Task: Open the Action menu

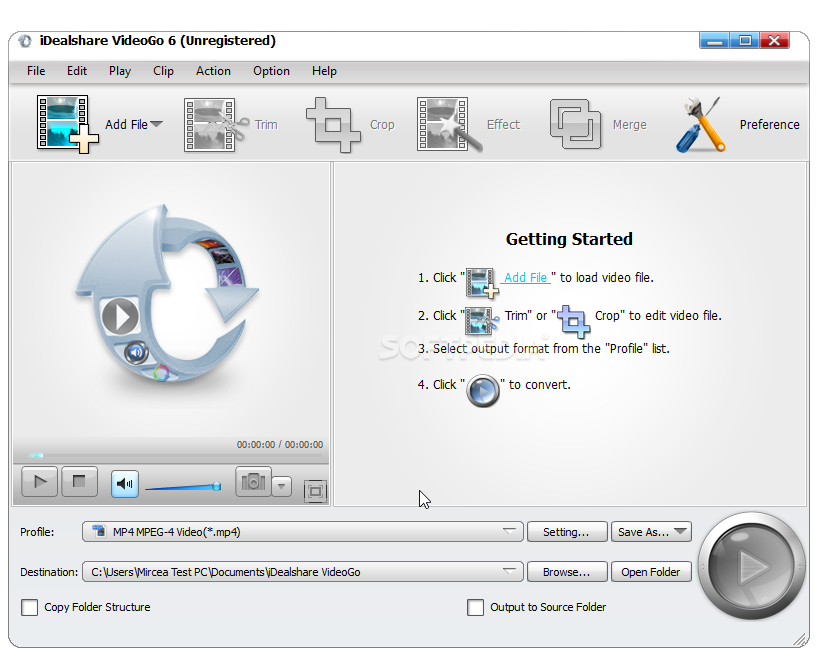Action: (213, 71)
